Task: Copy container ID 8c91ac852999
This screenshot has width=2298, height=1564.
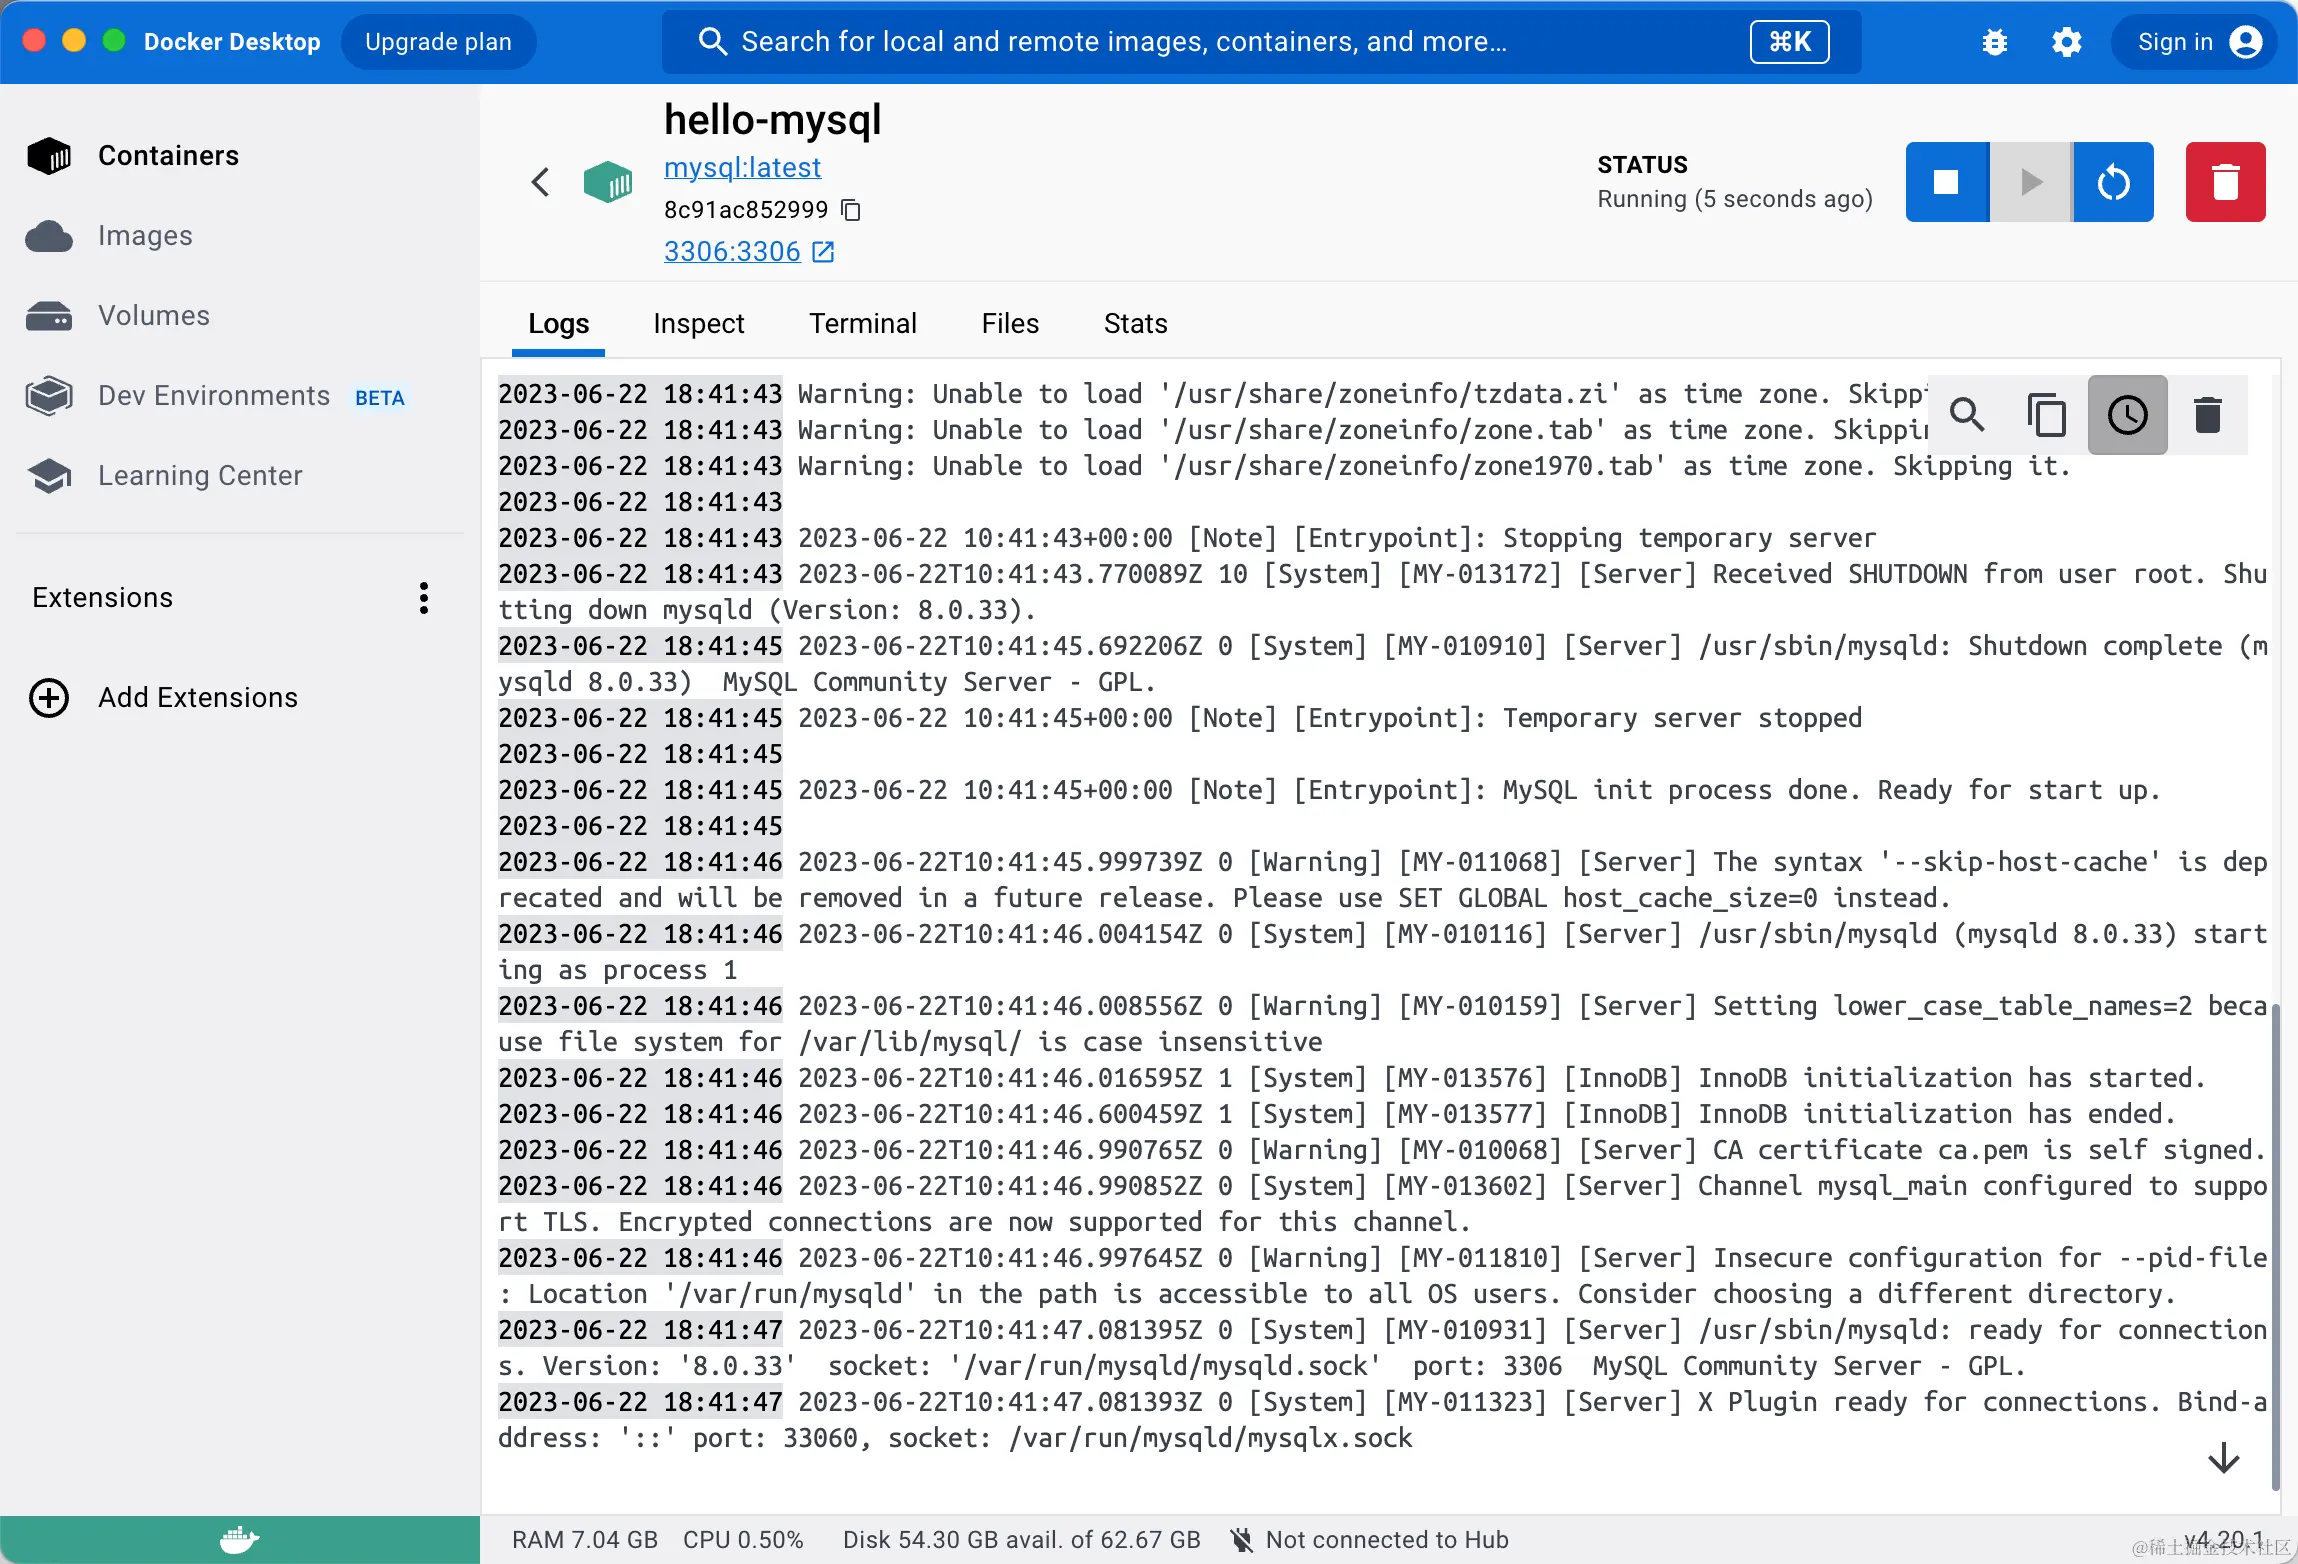Action: (x=851, y=210)
